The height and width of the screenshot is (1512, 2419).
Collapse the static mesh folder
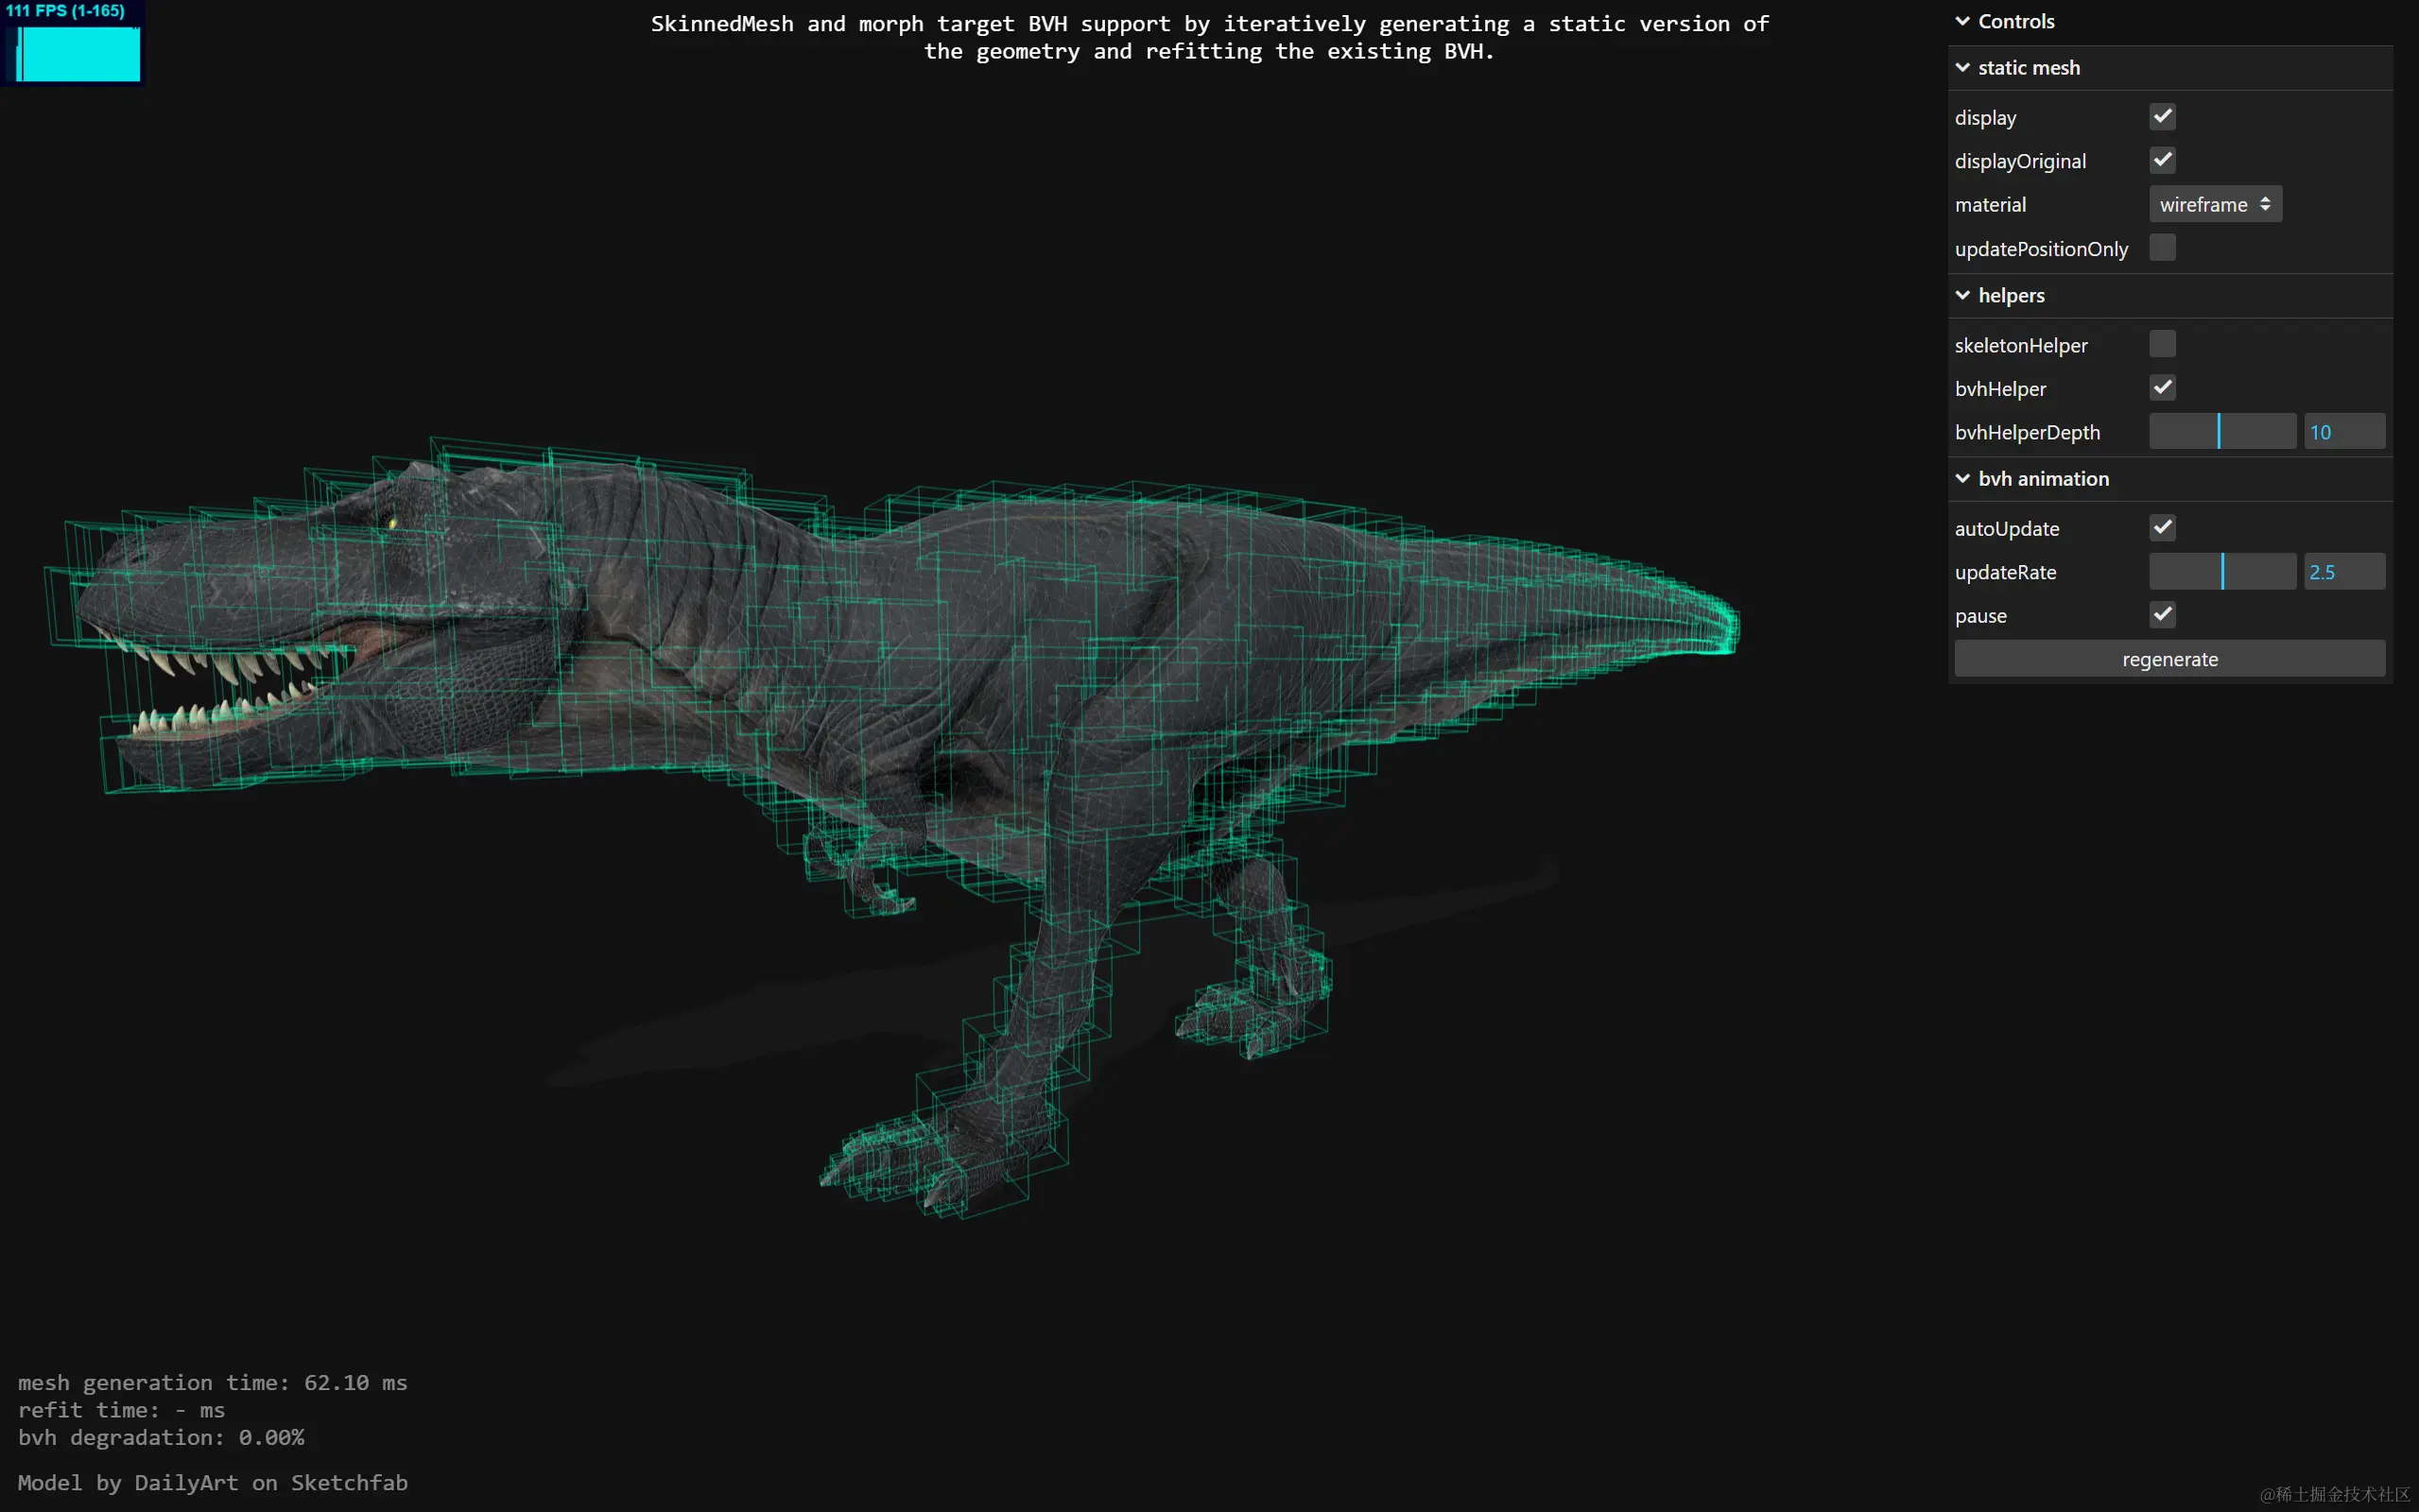click(2170, 68)
